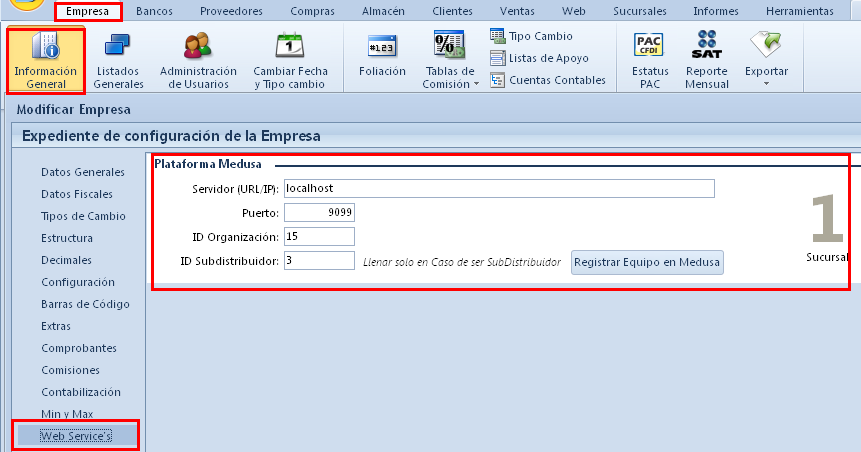Select Web Service's in the sidebar
Image resolution: width=861 pixels, height=452 pixels.
pos(75,436)
